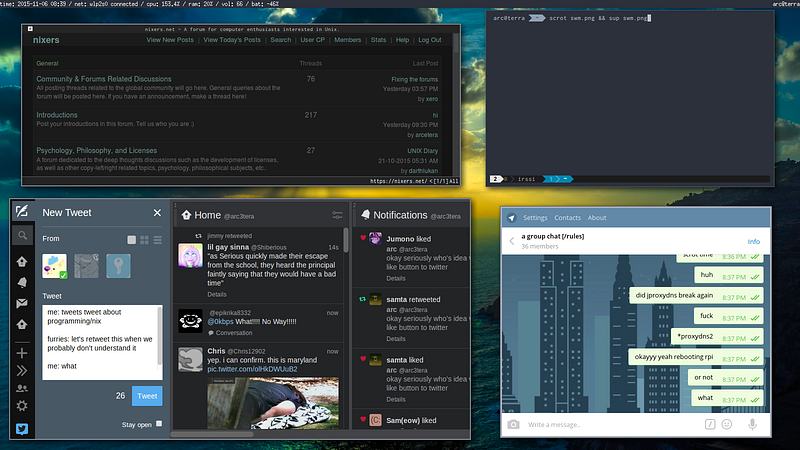Open Home column from TweetDeck sidebar
This screenshot has width=800, height=450.
tap(22, 261)
